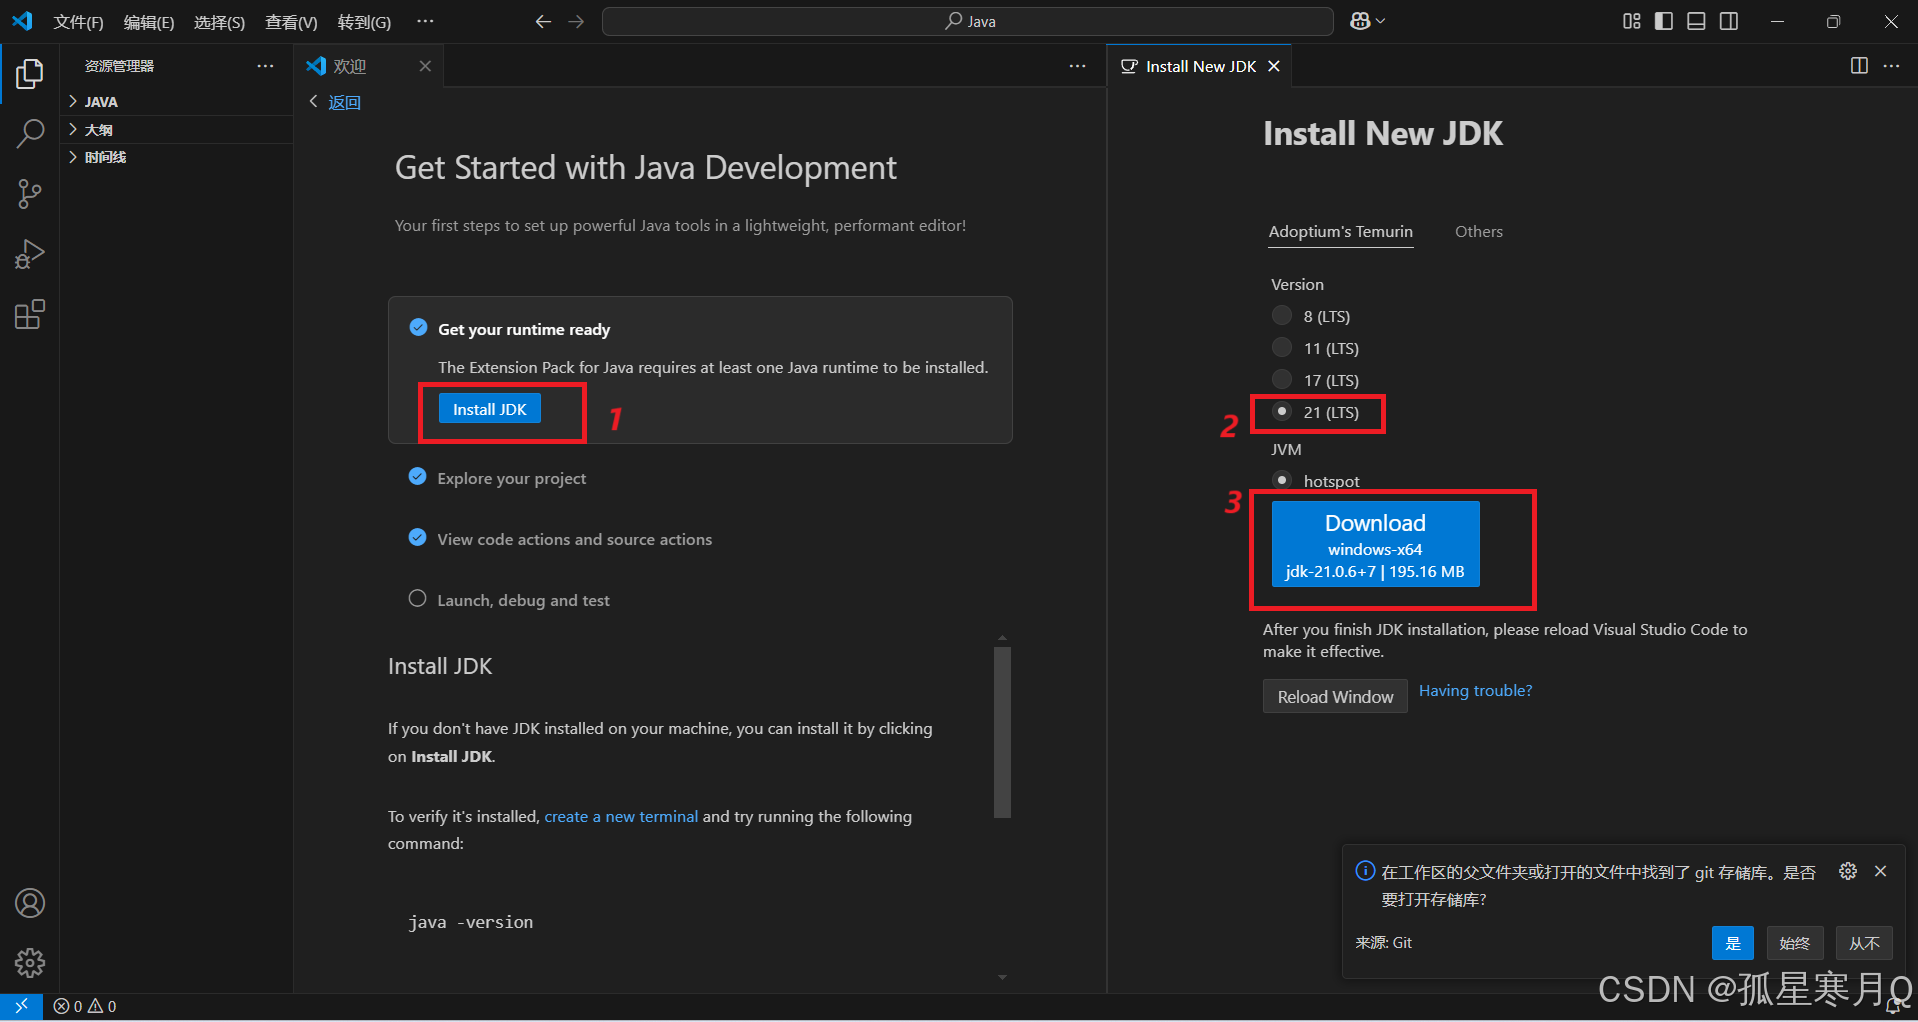Open the Accounts menu icon

click(30, 903)
